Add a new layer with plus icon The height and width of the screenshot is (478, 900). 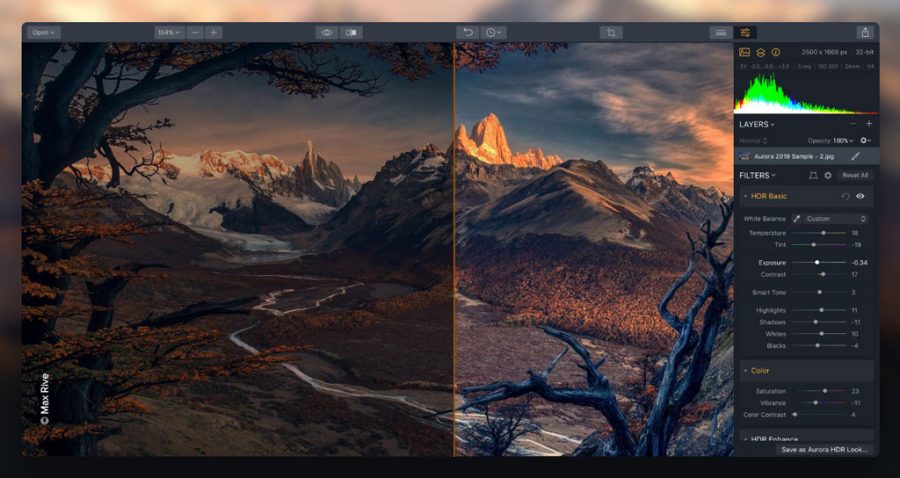pyautogui.click(x=869, y=124)
